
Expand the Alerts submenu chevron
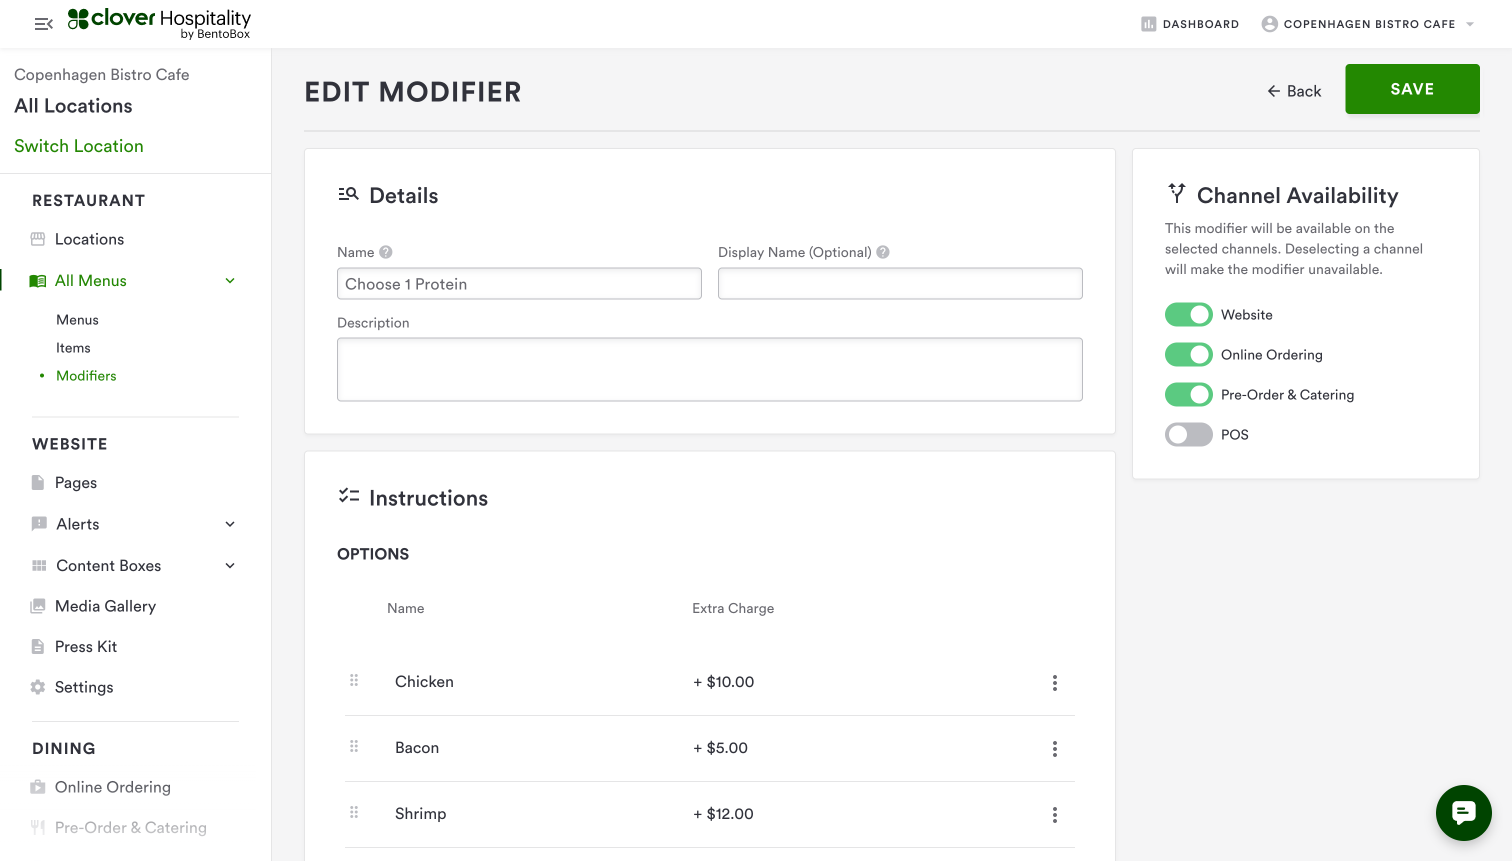230,524
